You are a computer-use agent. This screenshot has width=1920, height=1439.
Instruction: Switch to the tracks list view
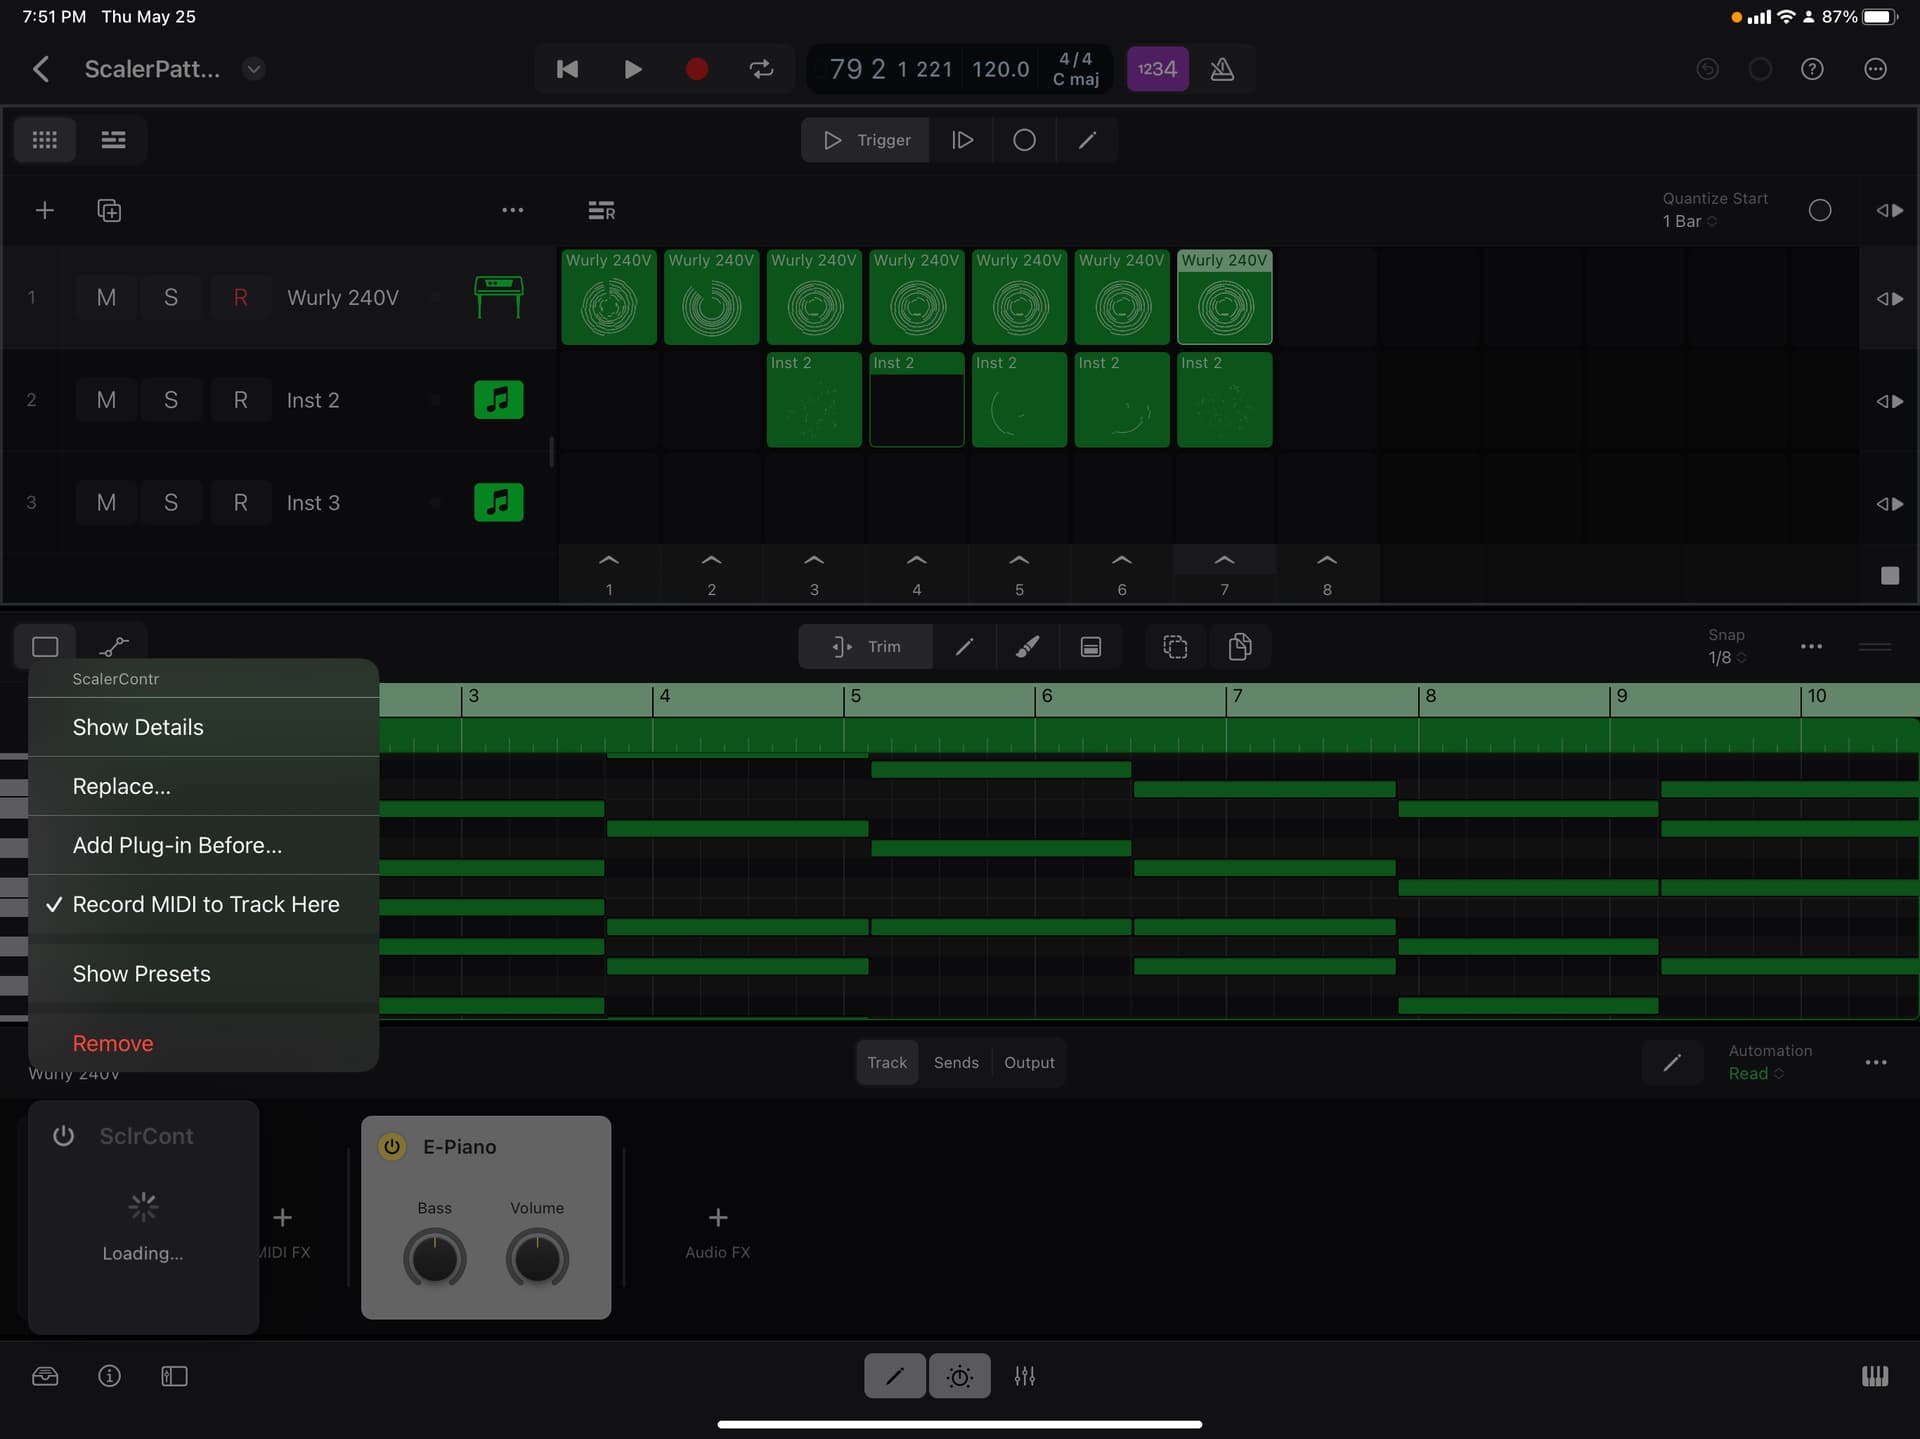[113, 140]
